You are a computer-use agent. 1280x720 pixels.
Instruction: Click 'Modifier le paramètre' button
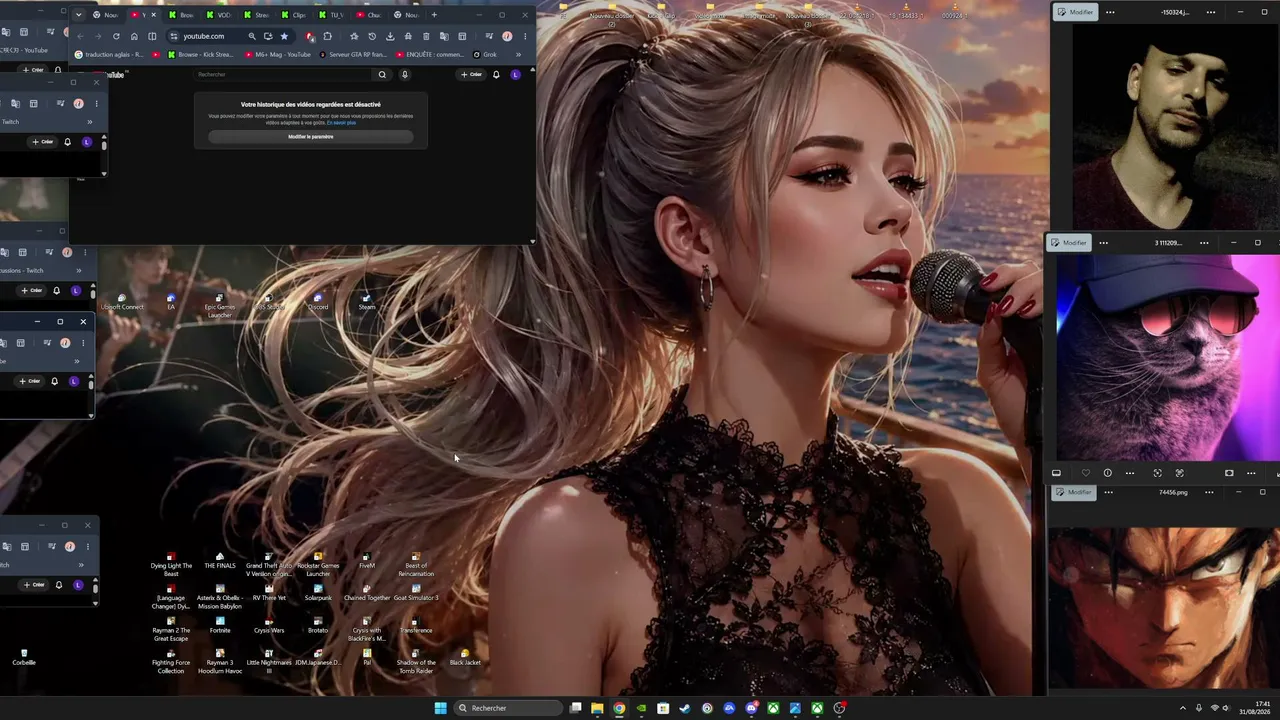pyautogui.click(x=311, y=137)
